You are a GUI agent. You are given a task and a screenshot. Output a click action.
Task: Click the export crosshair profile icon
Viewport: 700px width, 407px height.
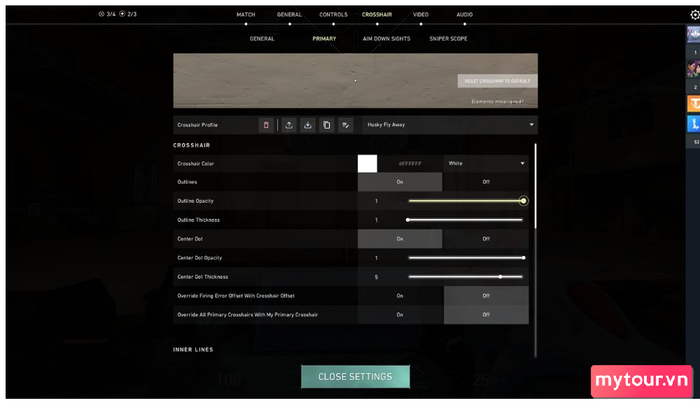[289, 125]
